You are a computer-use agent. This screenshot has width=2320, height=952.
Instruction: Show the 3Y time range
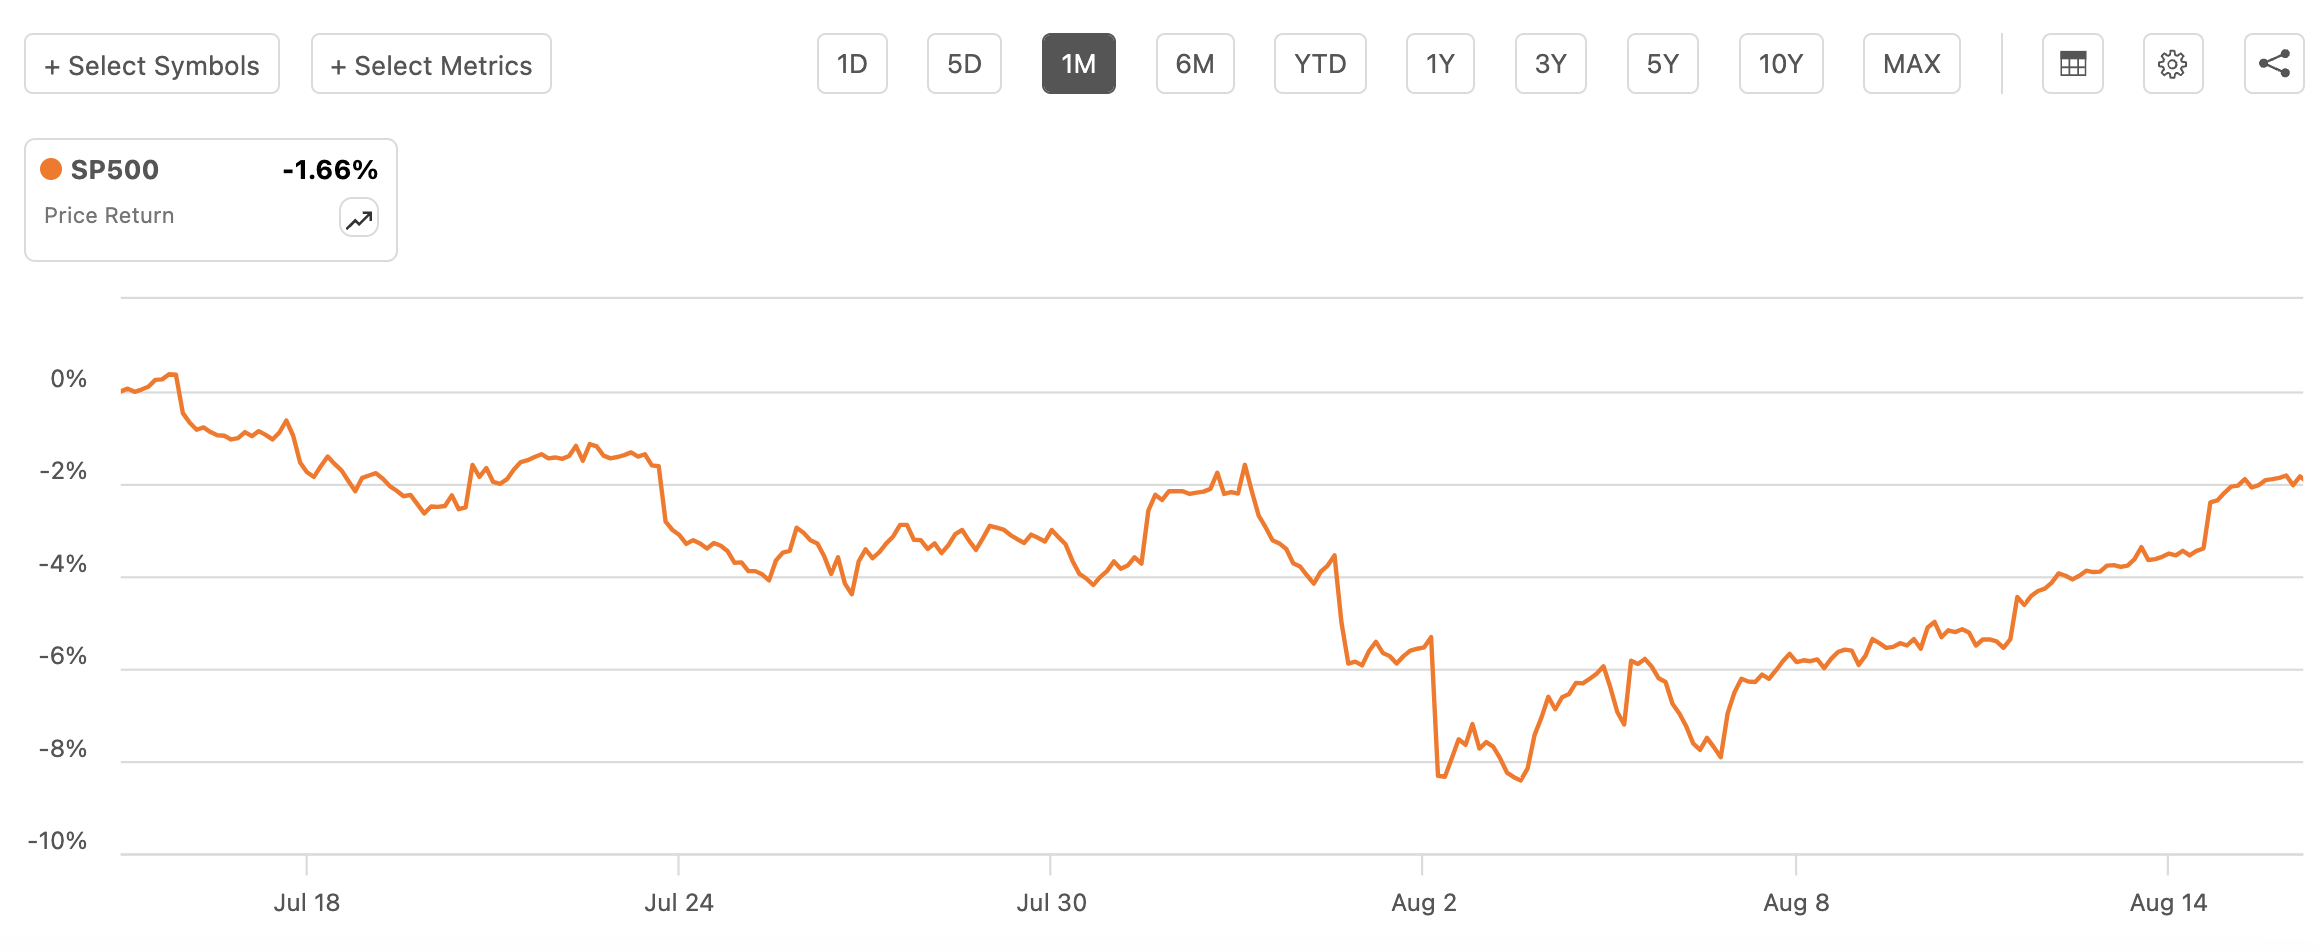(1550, 64)
